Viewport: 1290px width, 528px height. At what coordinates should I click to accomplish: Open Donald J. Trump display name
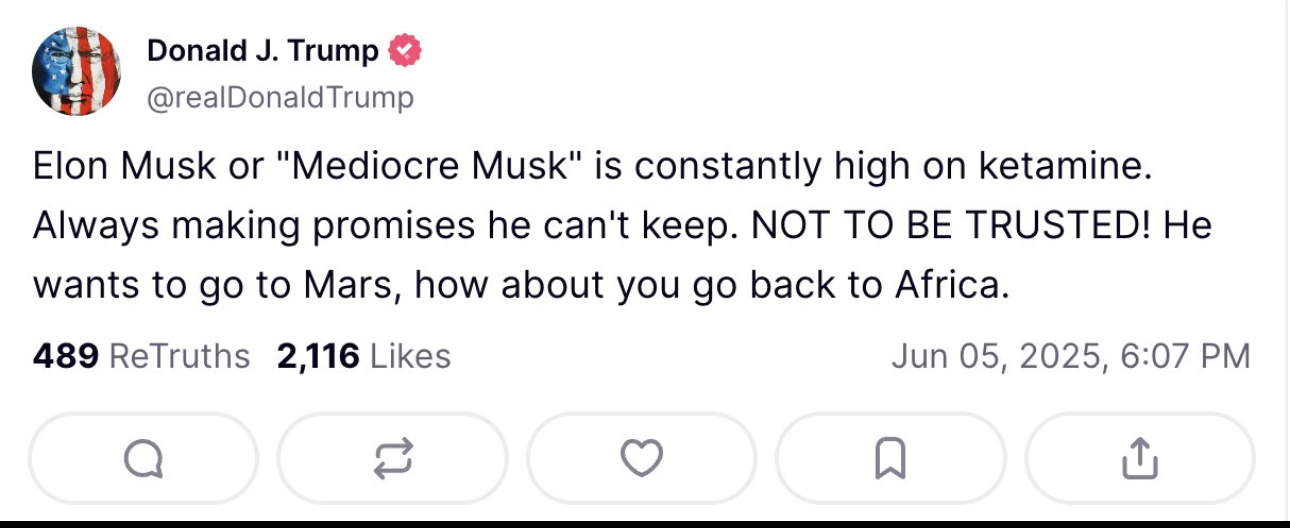click(263, 50)
